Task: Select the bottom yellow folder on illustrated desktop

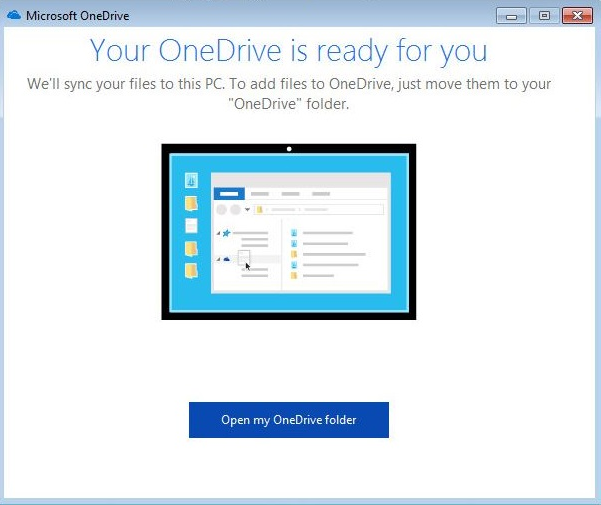Action: click(191, 270)
